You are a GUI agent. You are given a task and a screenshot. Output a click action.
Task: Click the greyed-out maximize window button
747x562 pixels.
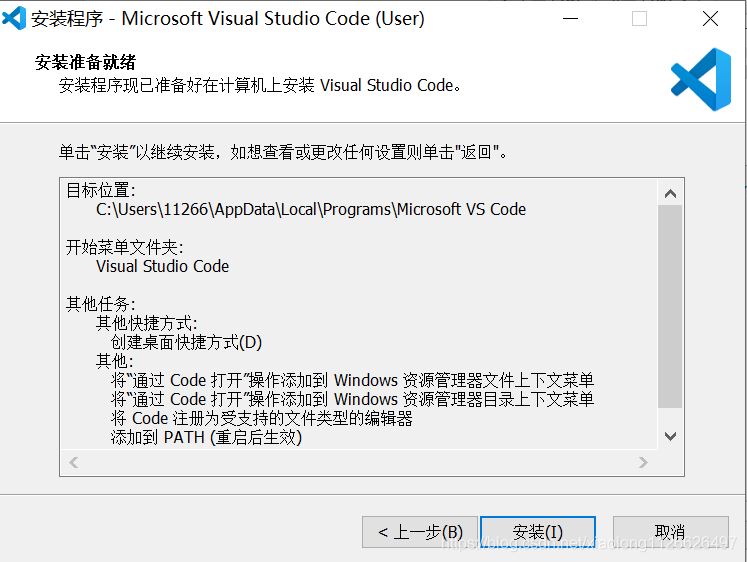[x=639, y=19]
